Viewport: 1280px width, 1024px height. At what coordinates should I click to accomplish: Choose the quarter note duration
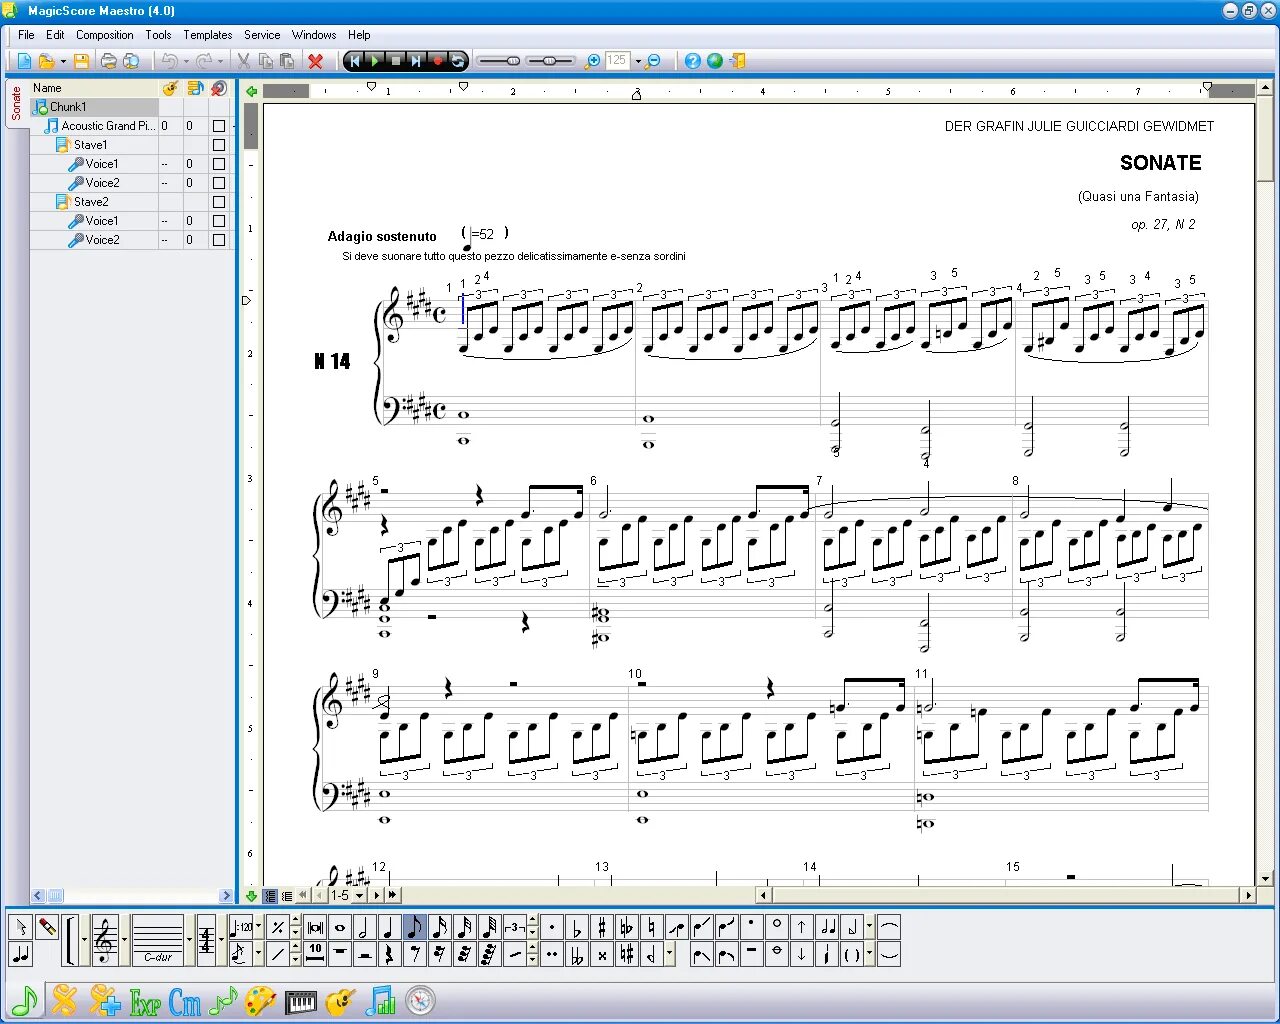point(388,927)
